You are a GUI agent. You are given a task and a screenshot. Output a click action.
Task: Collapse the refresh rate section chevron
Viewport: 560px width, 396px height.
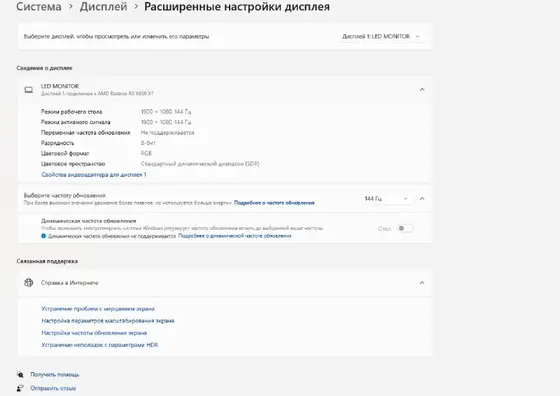[422, 199]
